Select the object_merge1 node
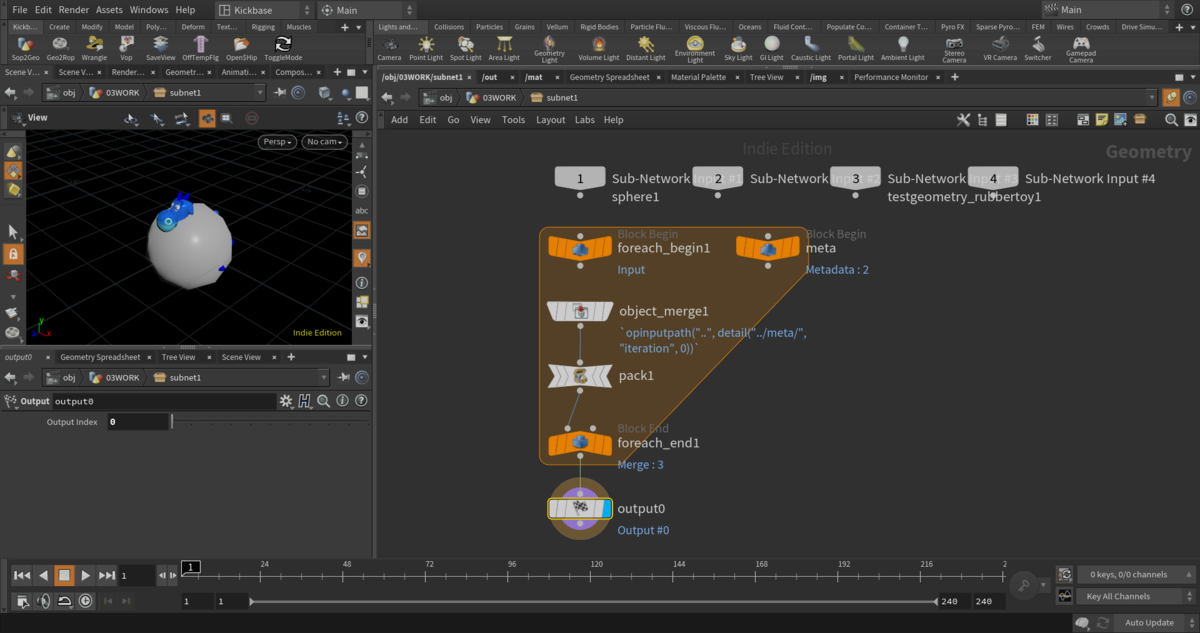 point(580,312)
